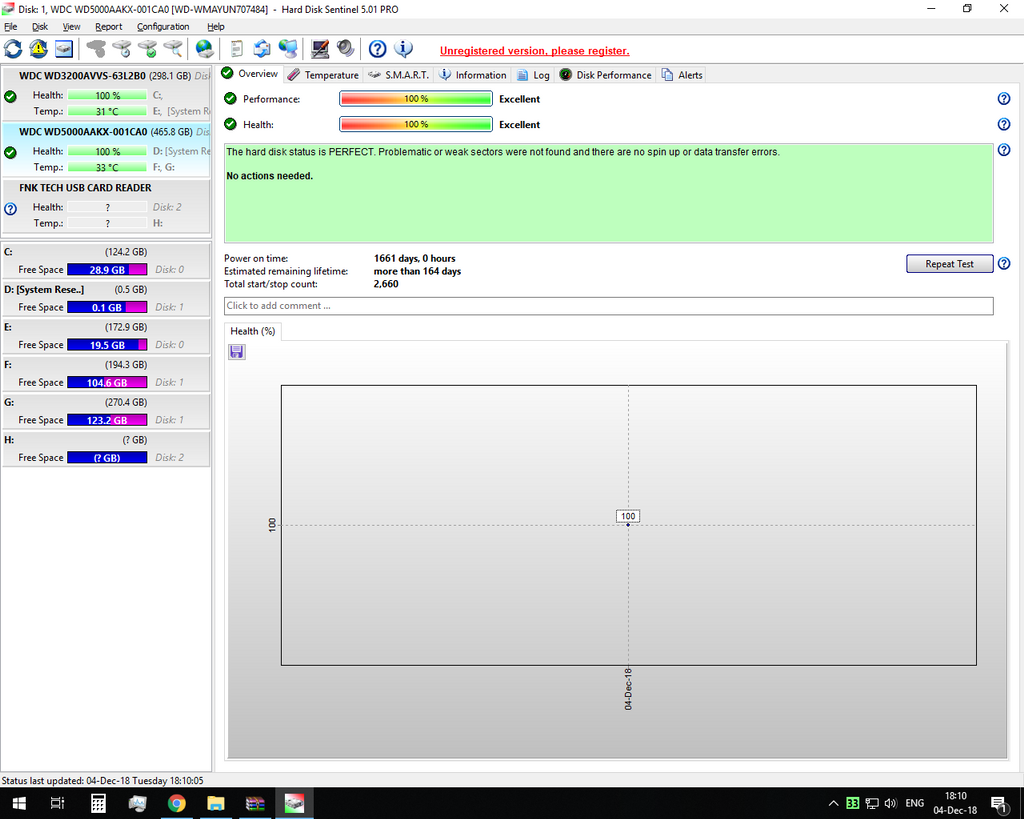Viewport: 1024px width, 819px height.
Task: Open the View menu
Action: (71, 27)
